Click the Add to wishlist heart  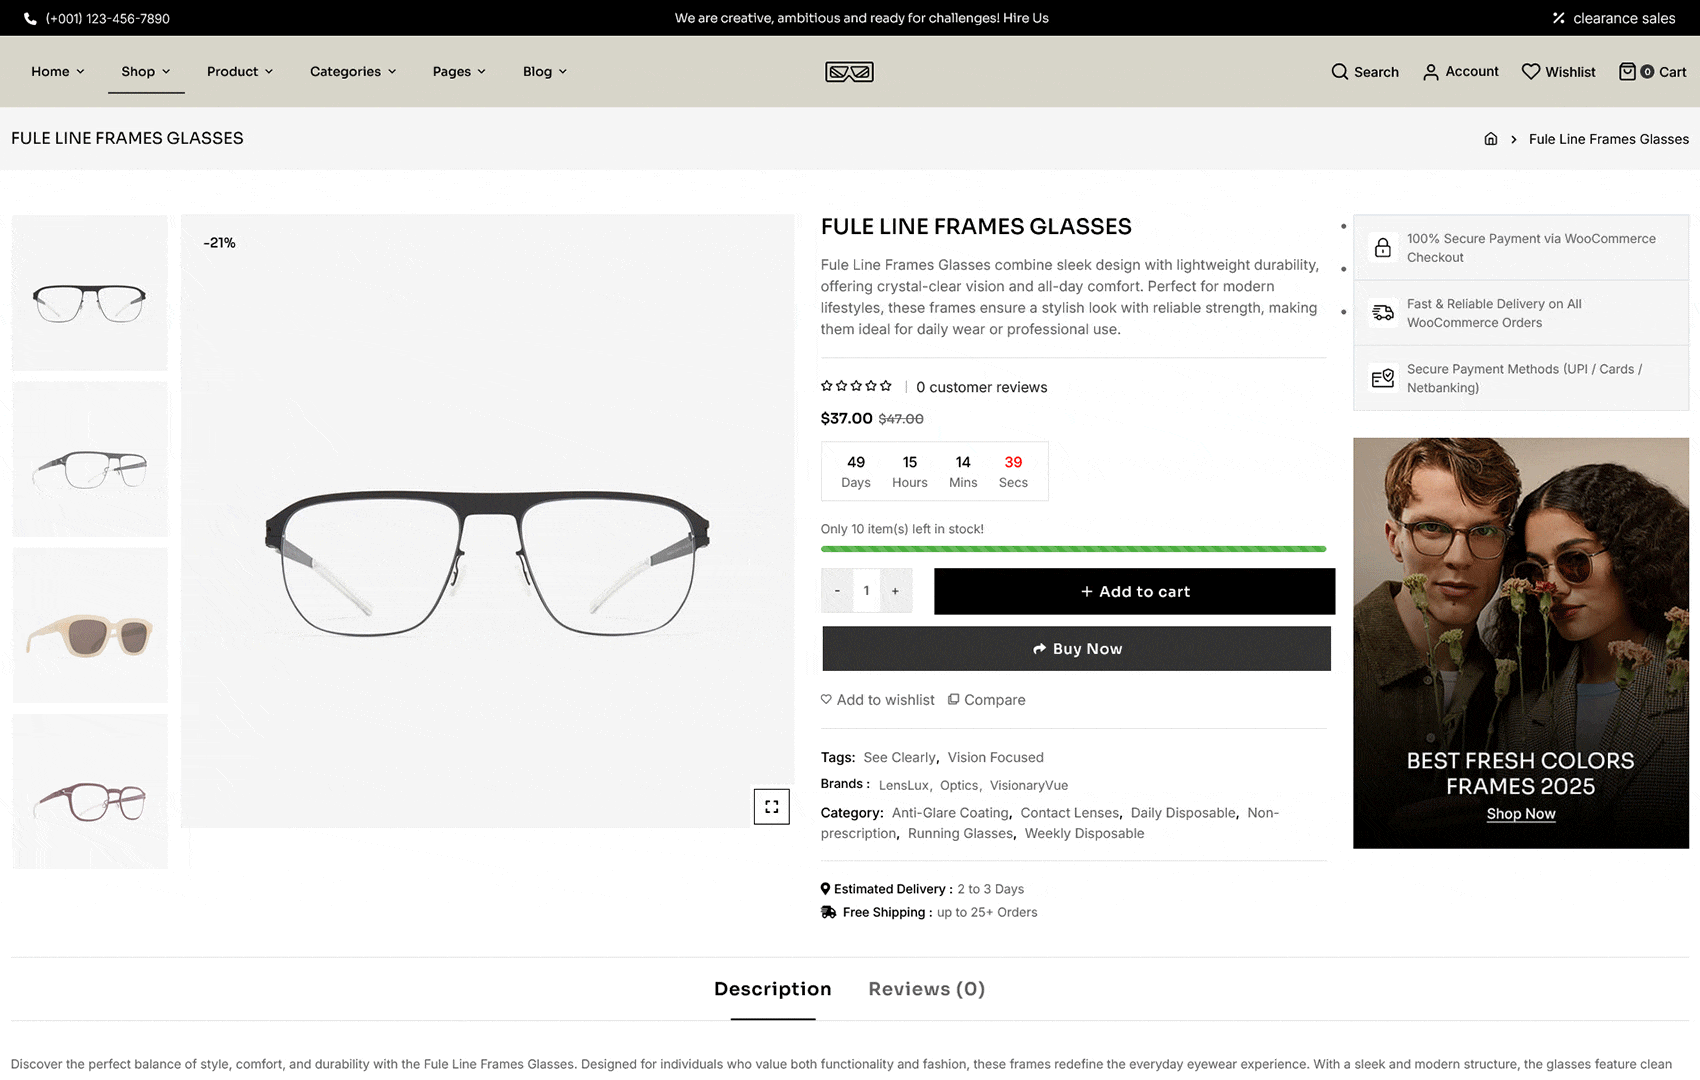pyautogui.click(x=826, y=700)
